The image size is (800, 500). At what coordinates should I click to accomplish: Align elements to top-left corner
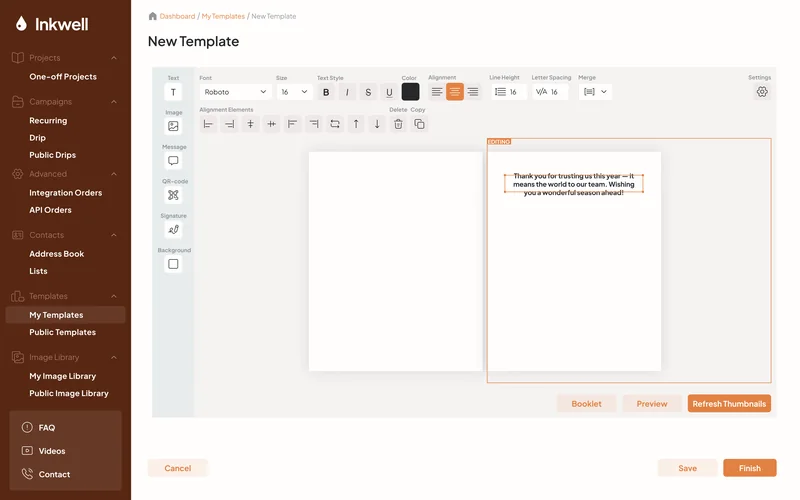(292, 124)
